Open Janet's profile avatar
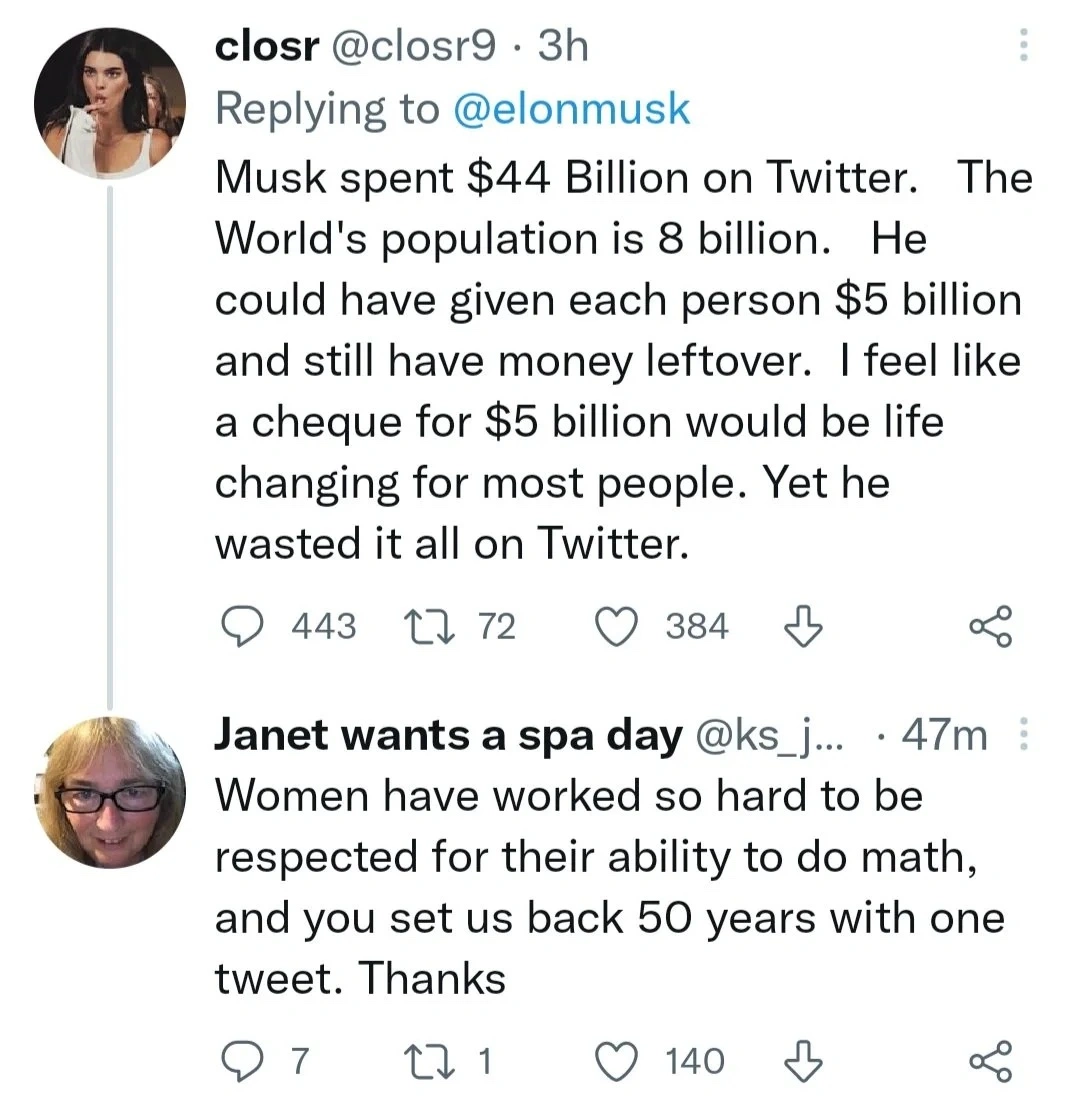The width and height of the screenshot is (1080, 1113). [x=110, y=792]
